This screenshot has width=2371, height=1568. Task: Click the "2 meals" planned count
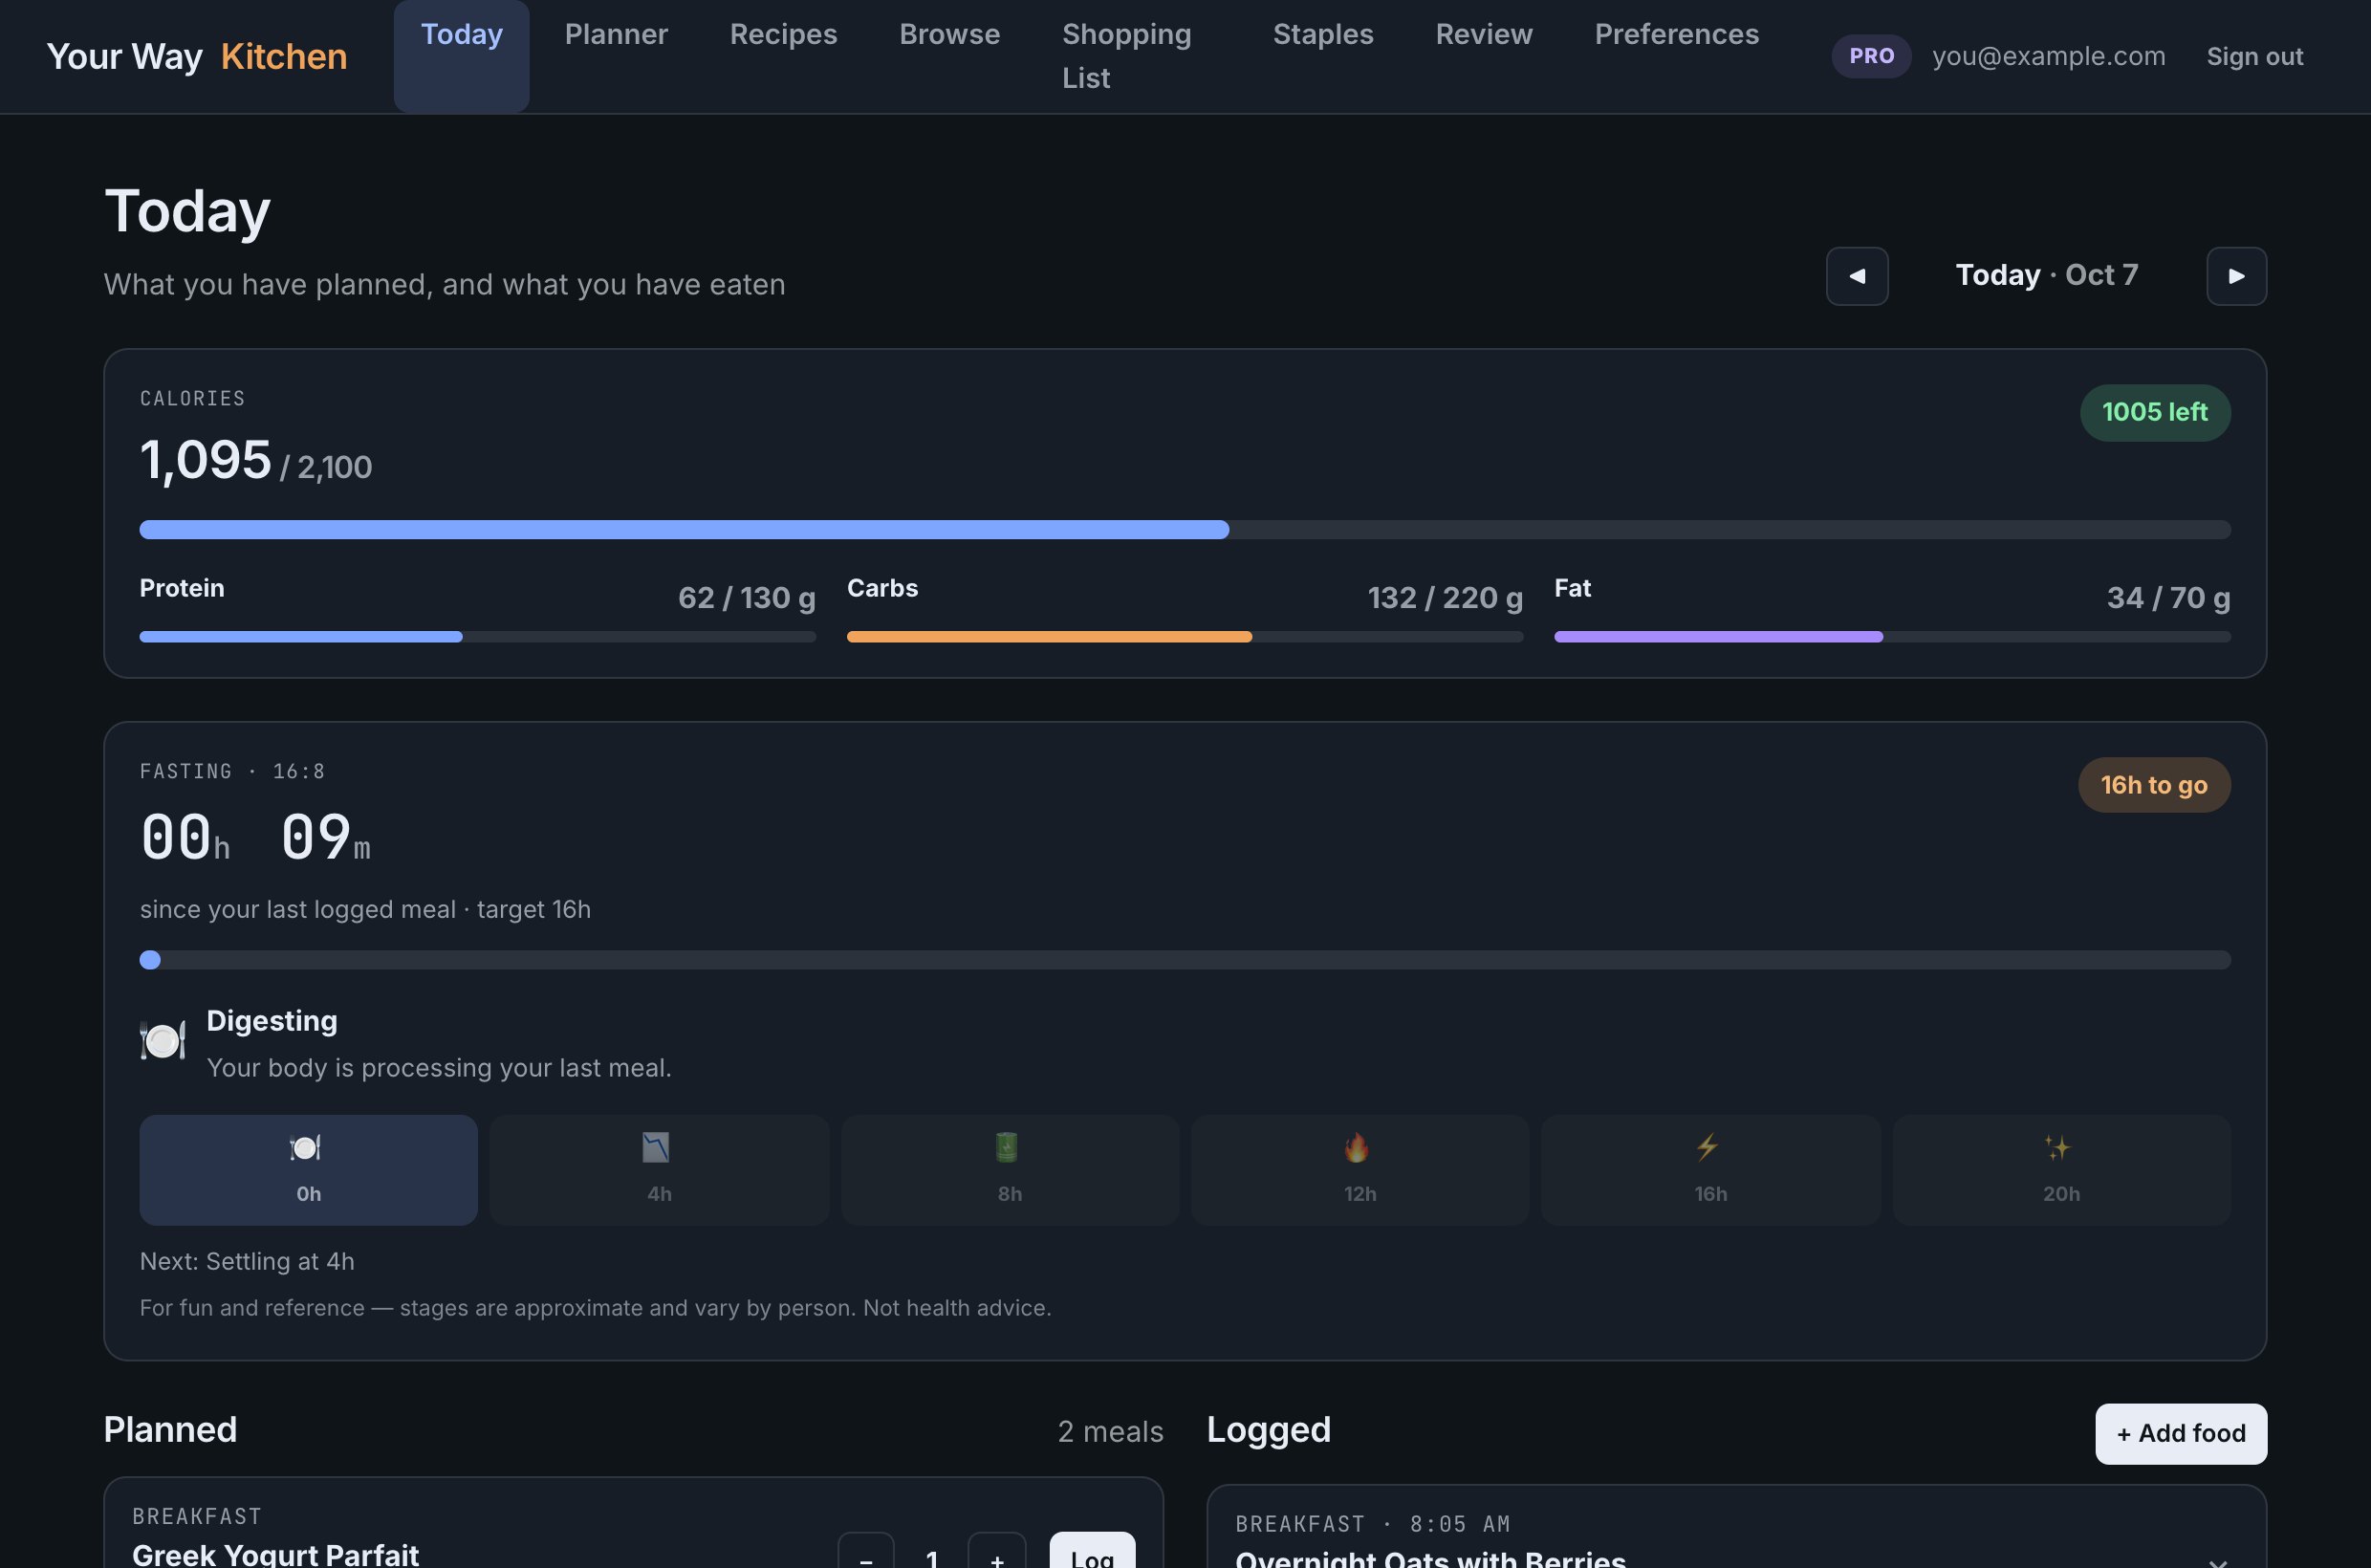(x=1110, y=1431)
